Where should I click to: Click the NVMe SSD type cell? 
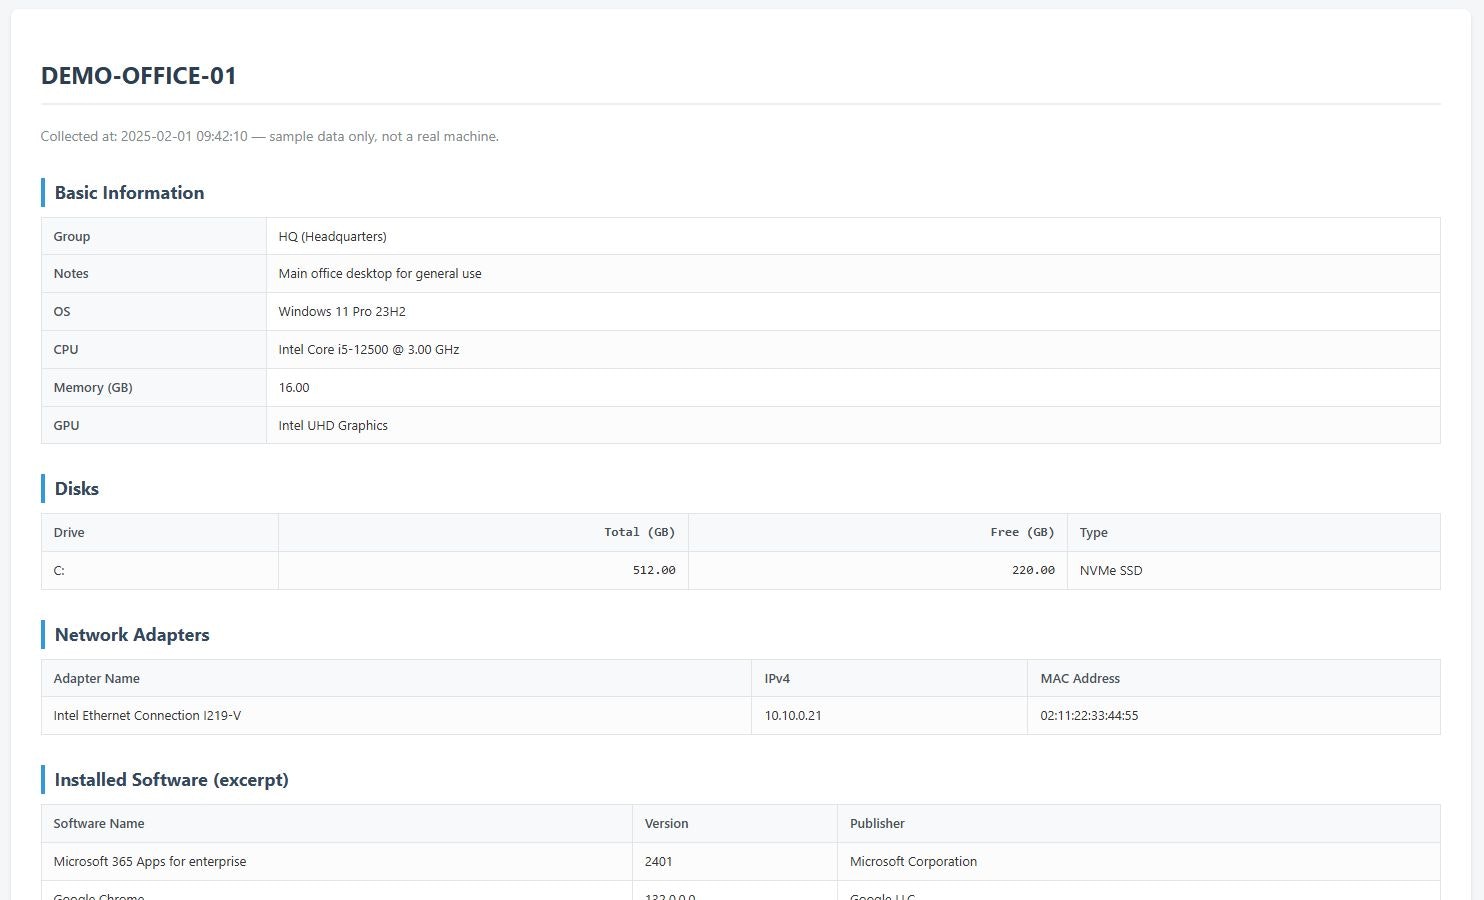point(1111,570)
